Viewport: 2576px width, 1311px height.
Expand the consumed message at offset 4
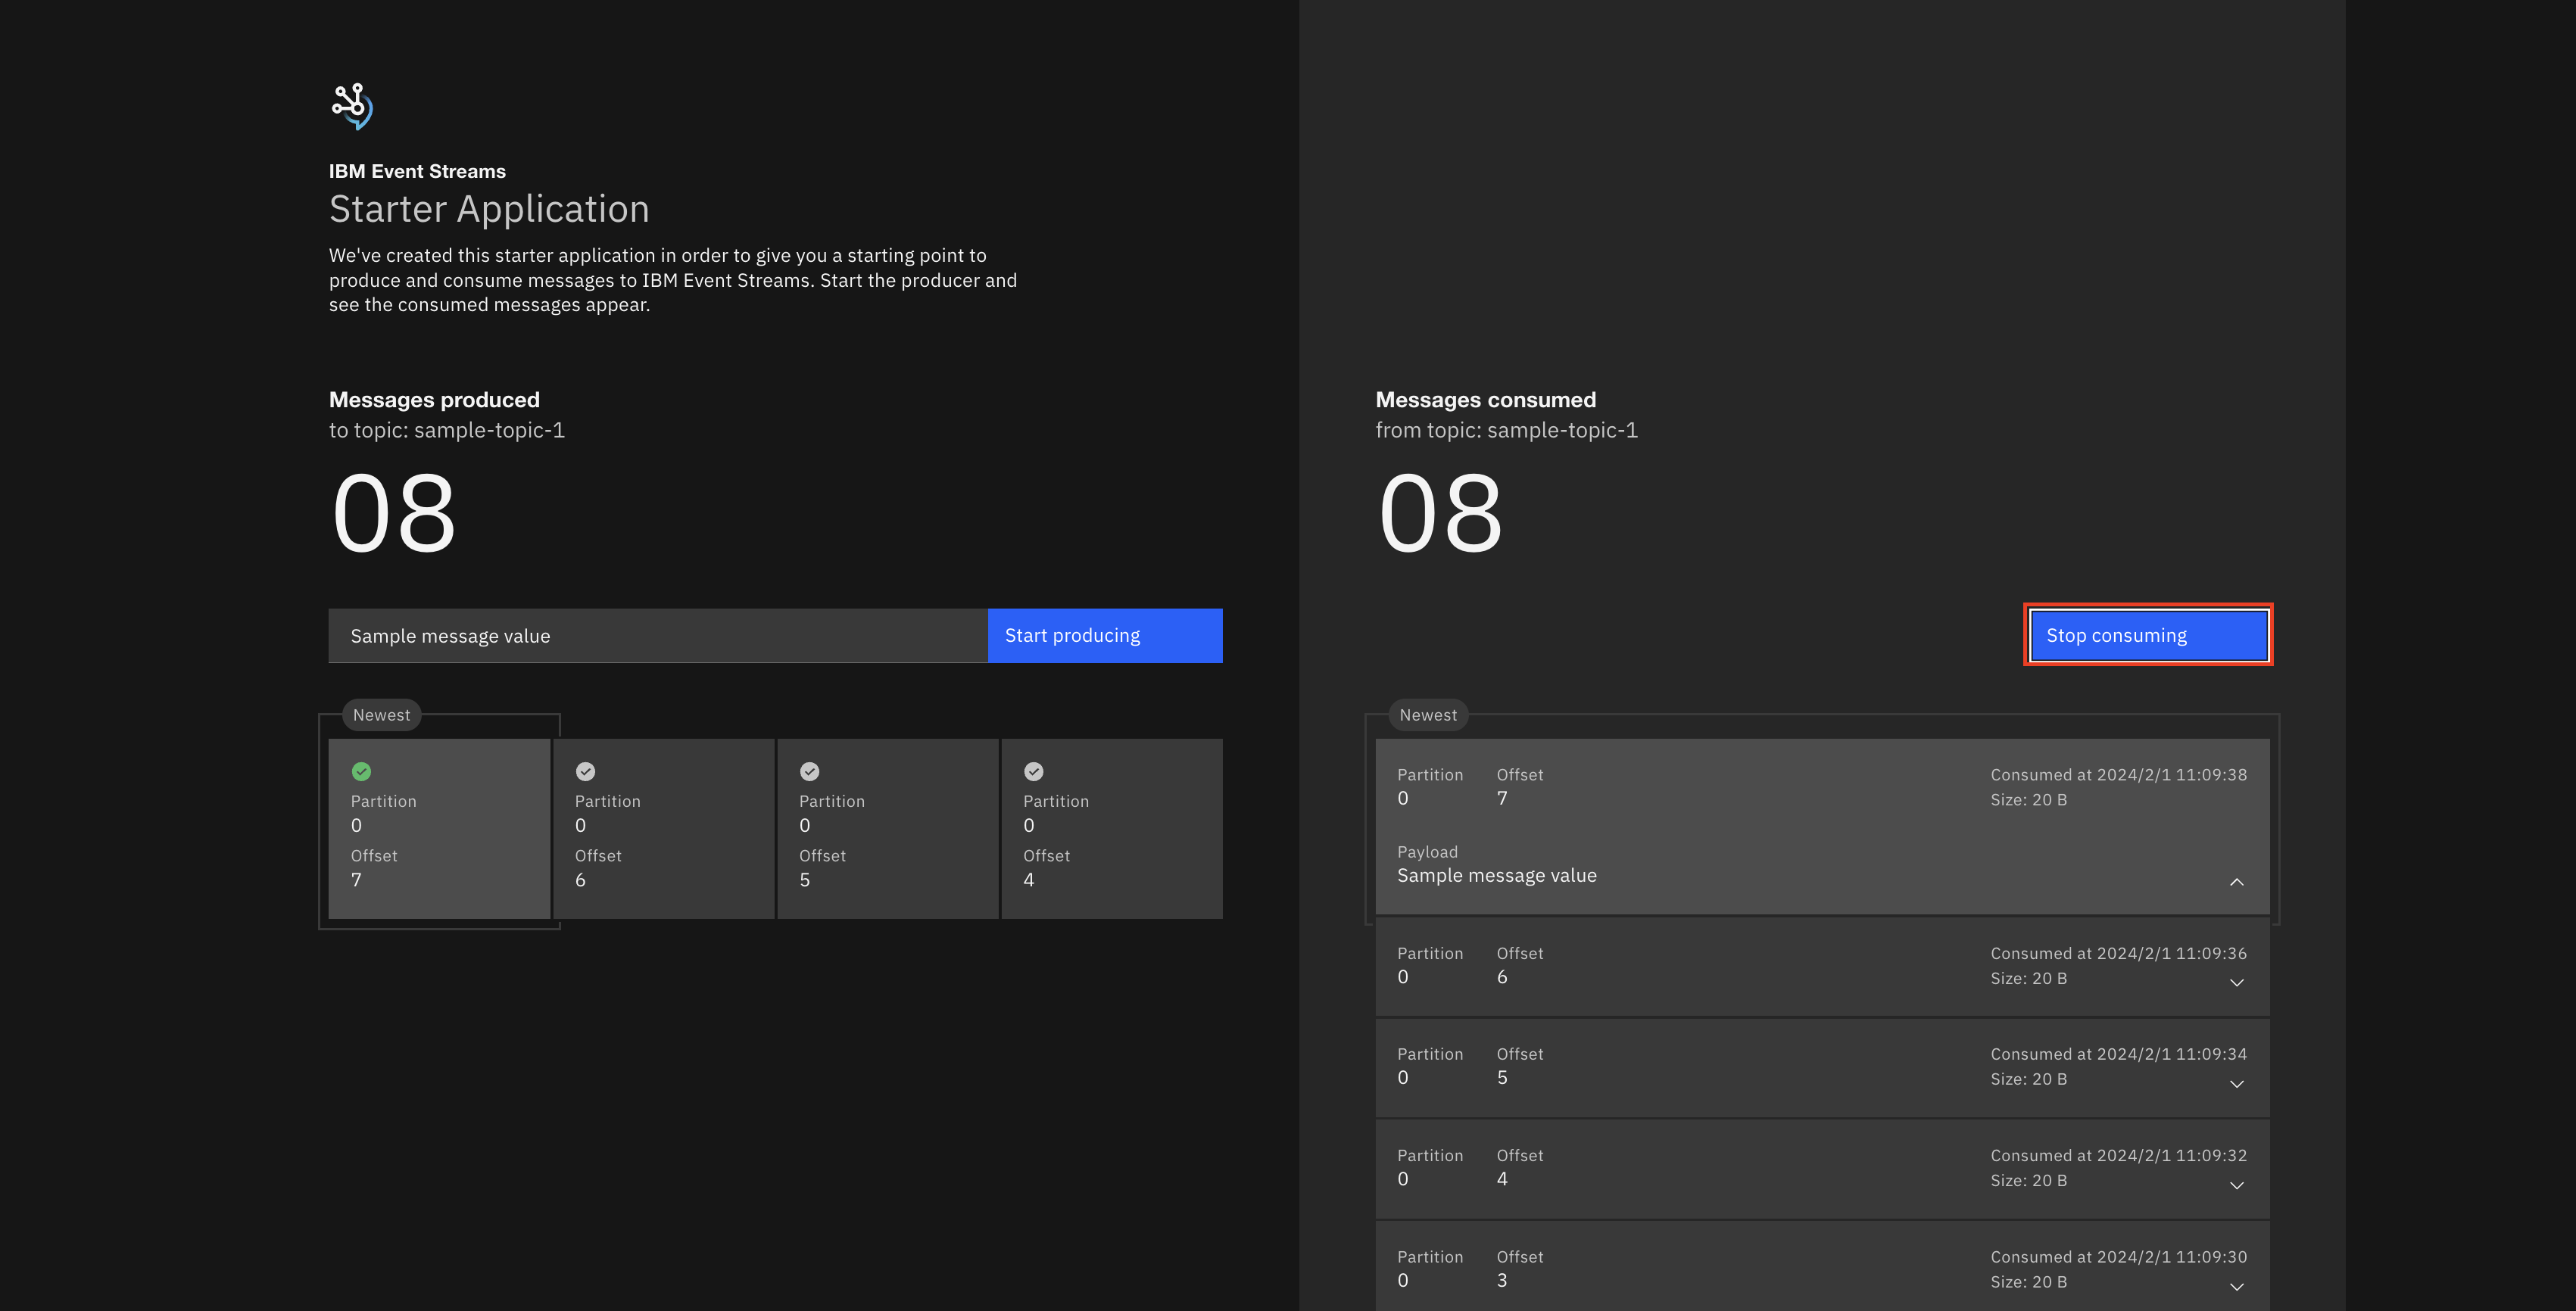point(2236,1185)
